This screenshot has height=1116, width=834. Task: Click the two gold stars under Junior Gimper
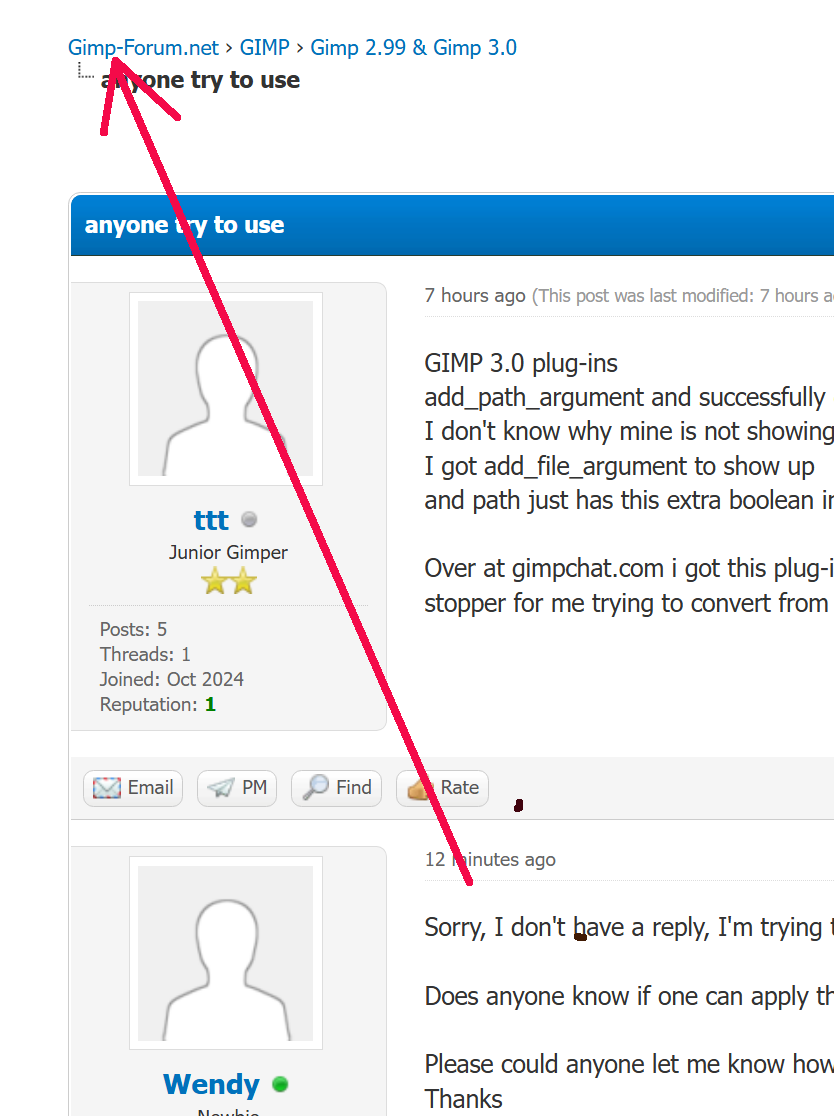[228, 581]
